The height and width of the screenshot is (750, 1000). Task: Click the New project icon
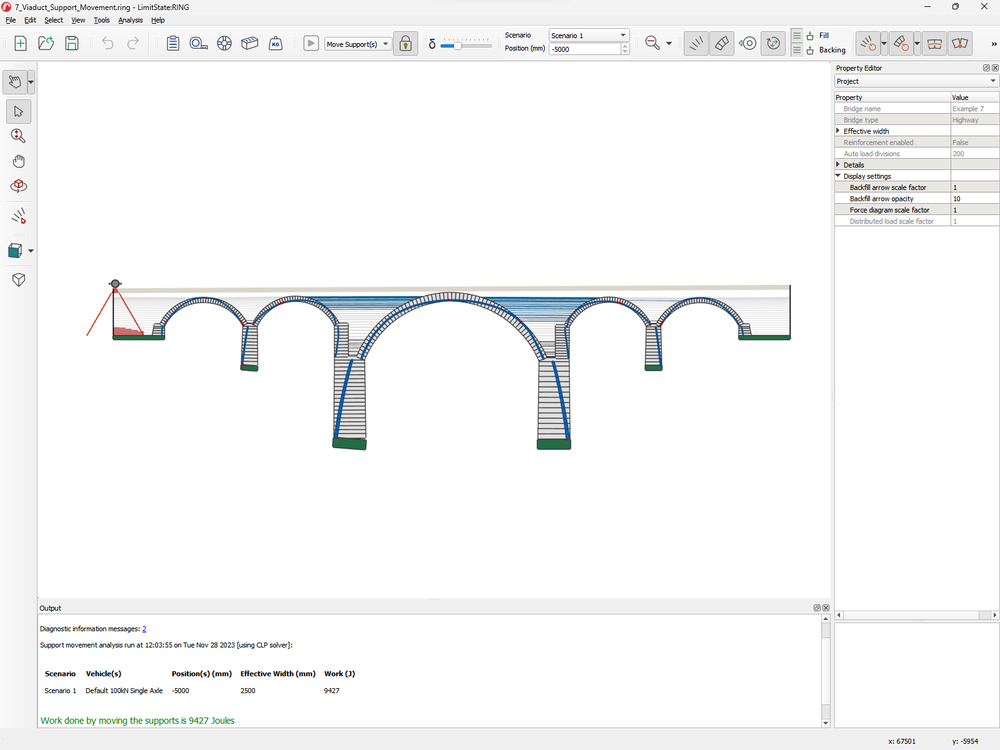click(x=20, y=43)
